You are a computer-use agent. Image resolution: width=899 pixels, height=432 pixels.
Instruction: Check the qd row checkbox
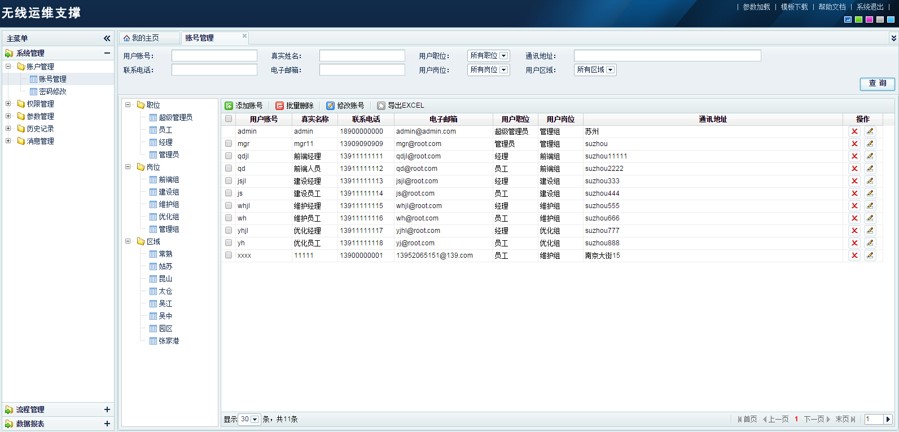[229, 169]
